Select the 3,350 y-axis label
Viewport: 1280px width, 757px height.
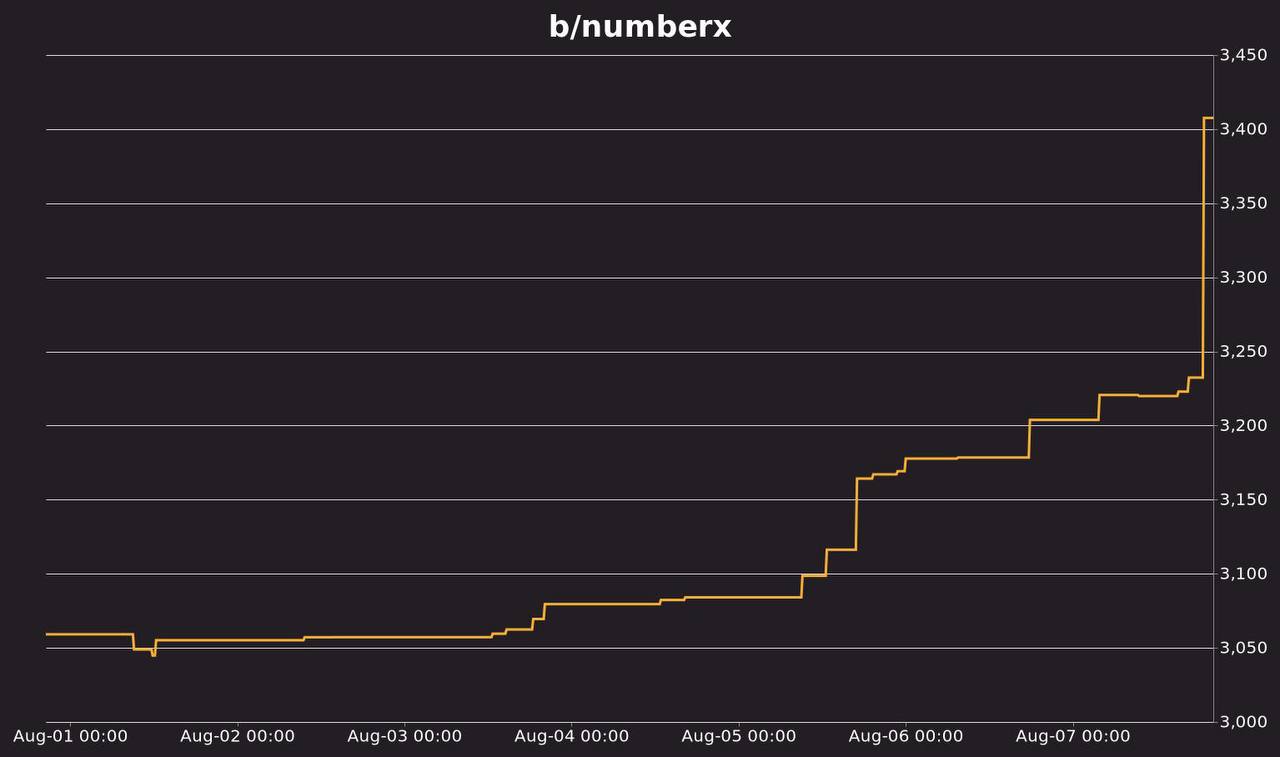click(1244, 204)
